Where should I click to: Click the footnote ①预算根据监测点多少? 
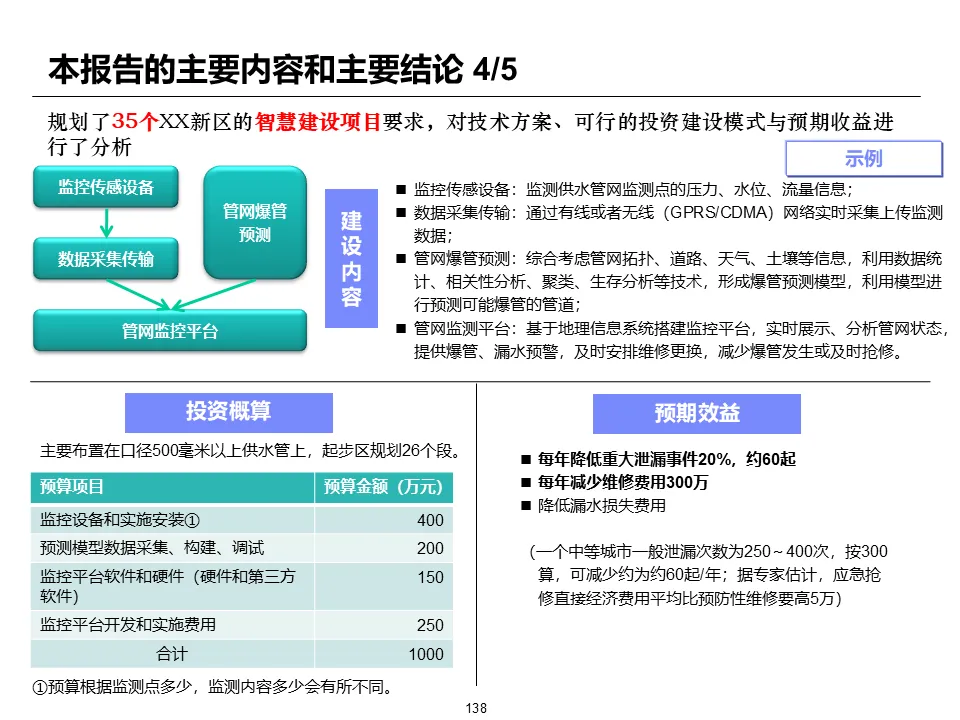212,687
